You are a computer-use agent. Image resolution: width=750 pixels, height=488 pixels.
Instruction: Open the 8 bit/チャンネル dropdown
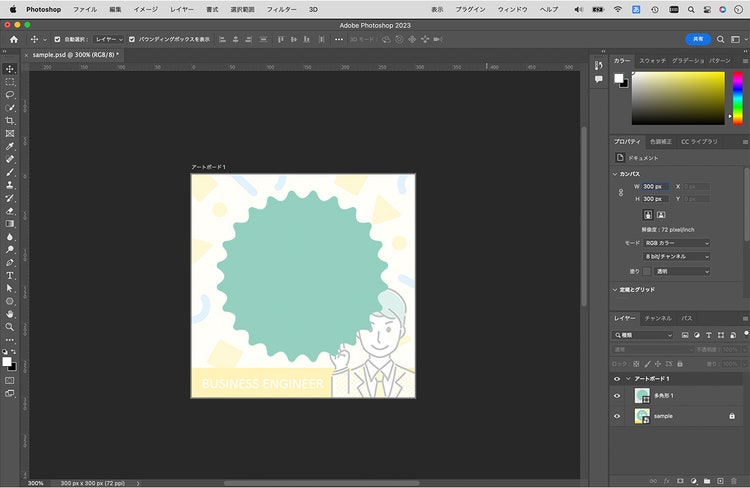pos(676,257)
